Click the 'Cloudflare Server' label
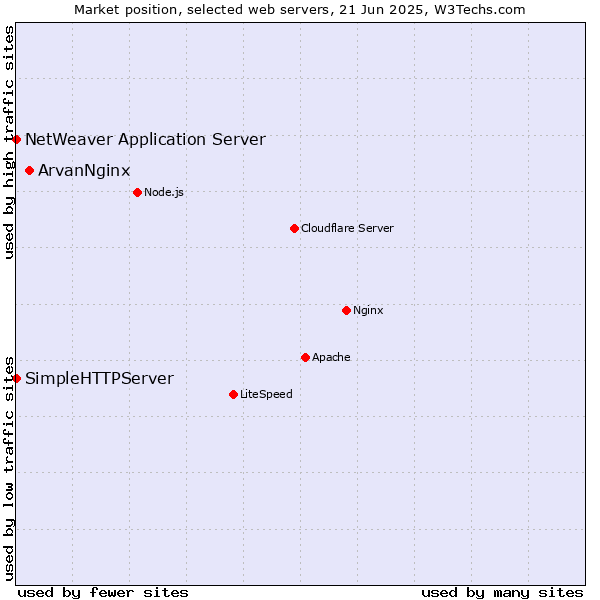Viewport: 600px width, 600px height. point(347,228)
